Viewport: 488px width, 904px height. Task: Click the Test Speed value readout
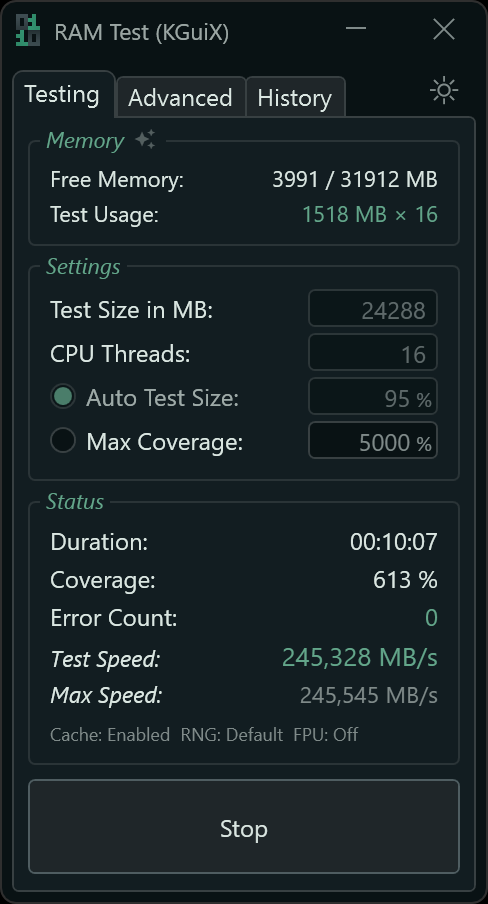[x=360, y=657]
